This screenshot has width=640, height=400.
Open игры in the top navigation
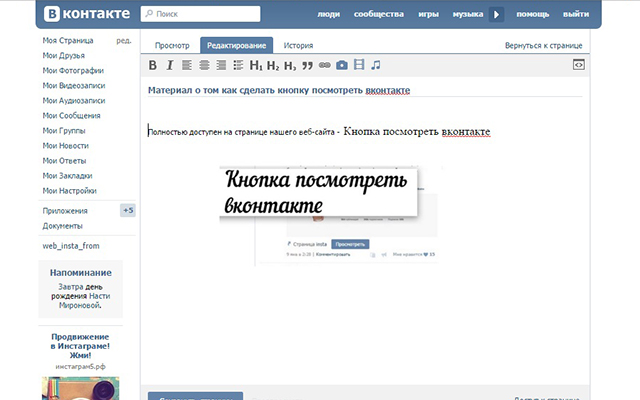point(428,14)
